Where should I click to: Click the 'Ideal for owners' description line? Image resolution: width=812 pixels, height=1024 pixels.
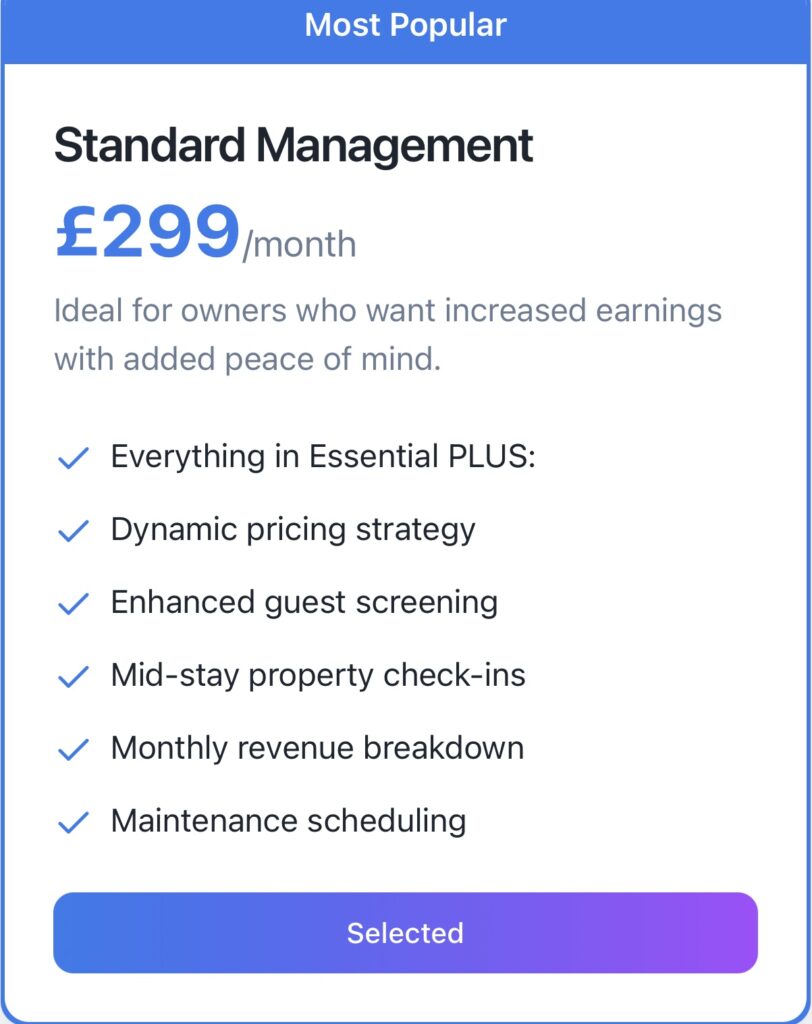pos(387,310)
